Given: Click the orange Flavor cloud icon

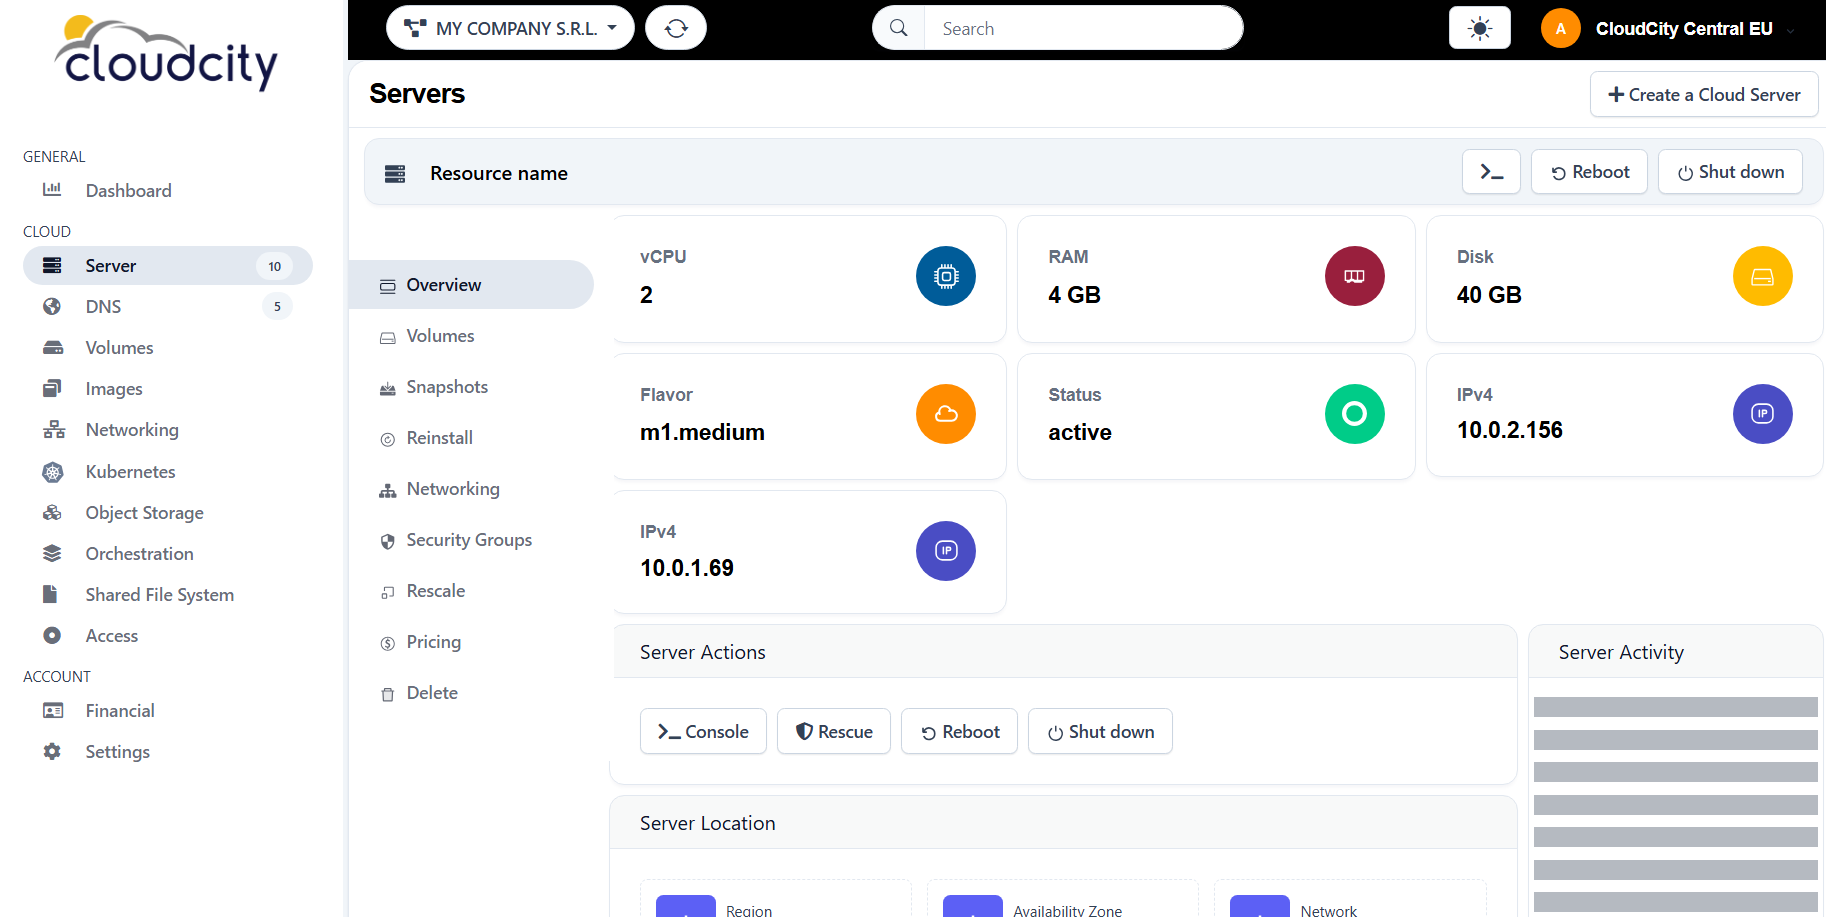Looking at the screenshot, I should point(946,414).
